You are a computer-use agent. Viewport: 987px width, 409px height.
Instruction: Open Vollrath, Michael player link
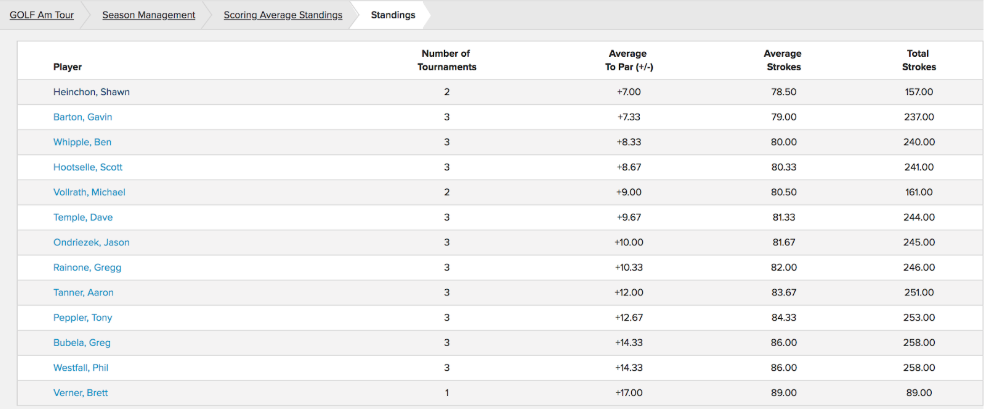(x=89, y=193)
